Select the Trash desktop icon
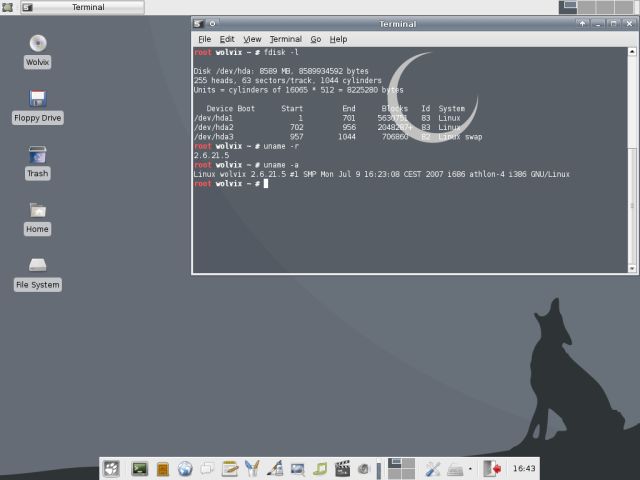 [x=38, y=162]
